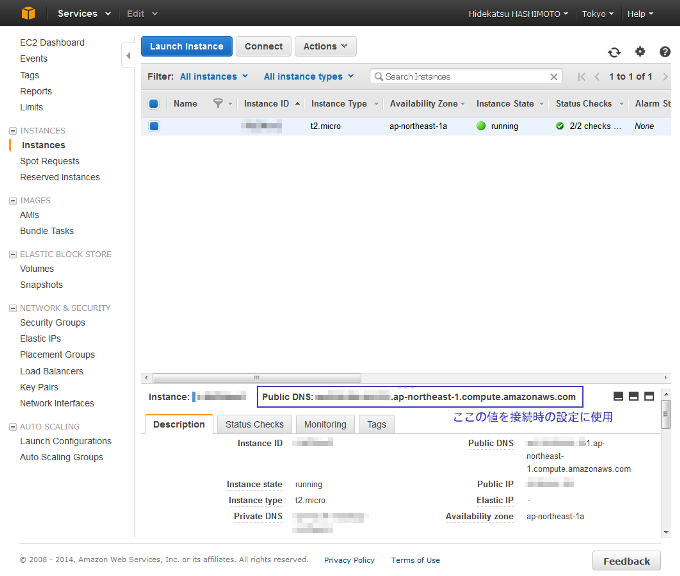
Task: Collapse the IMAGES sidebar section
Action: 13,200
